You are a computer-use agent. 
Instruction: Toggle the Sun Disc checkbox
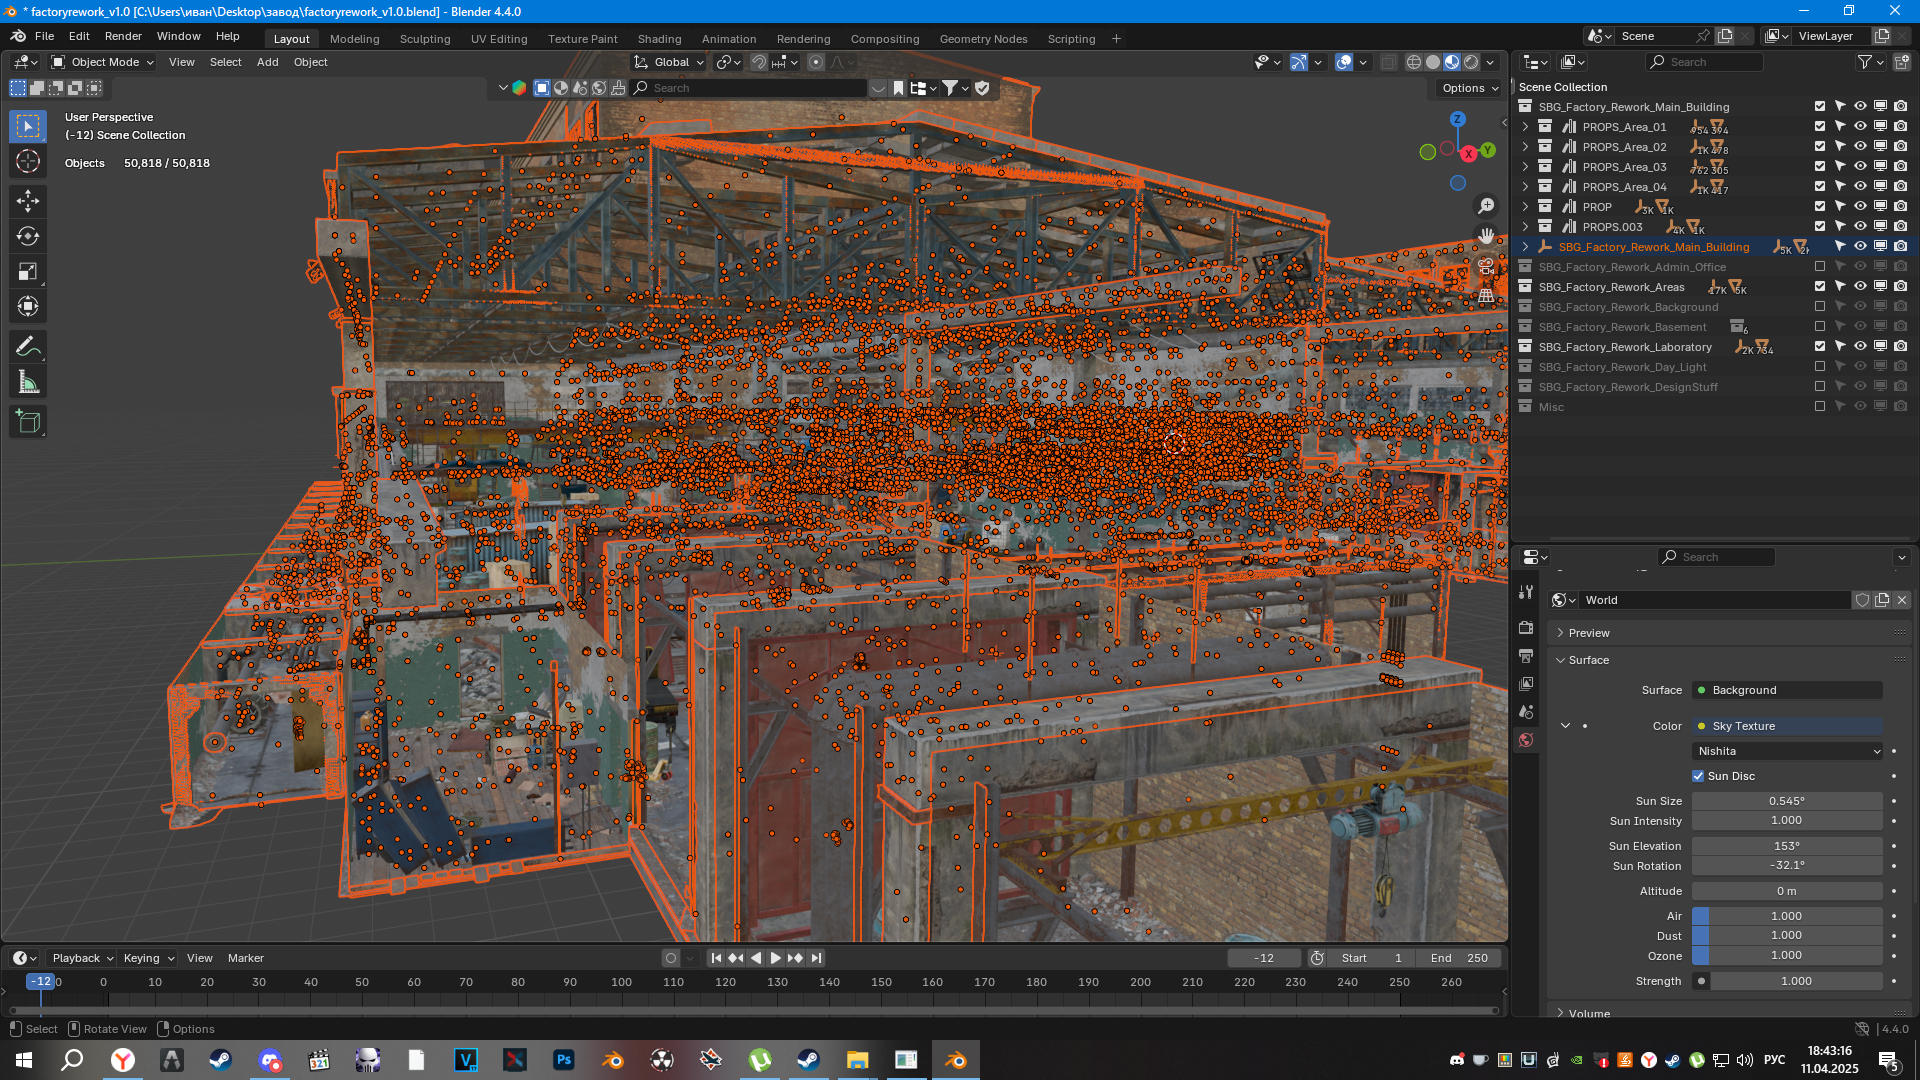pyautogui.click(x=1698, y=776)
